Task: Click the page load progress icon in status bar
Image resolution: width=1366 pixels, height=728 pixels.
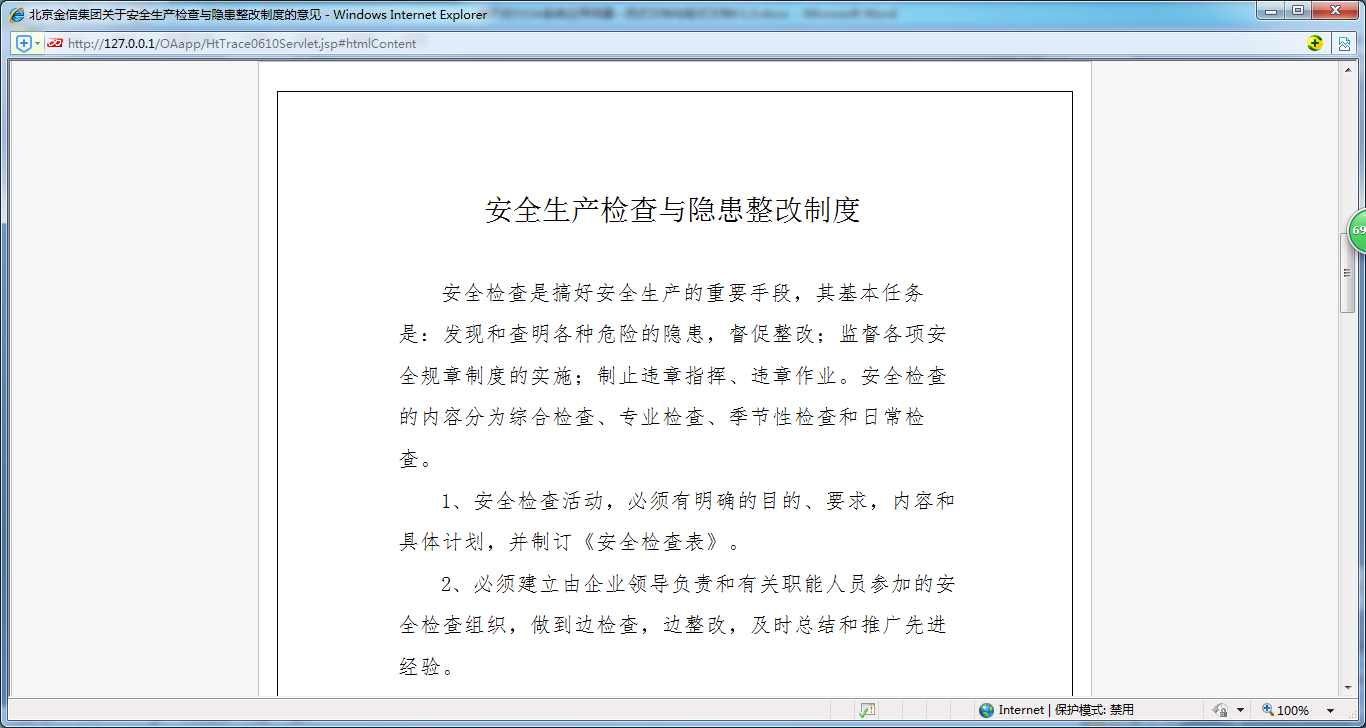Action: coord(866,710)
